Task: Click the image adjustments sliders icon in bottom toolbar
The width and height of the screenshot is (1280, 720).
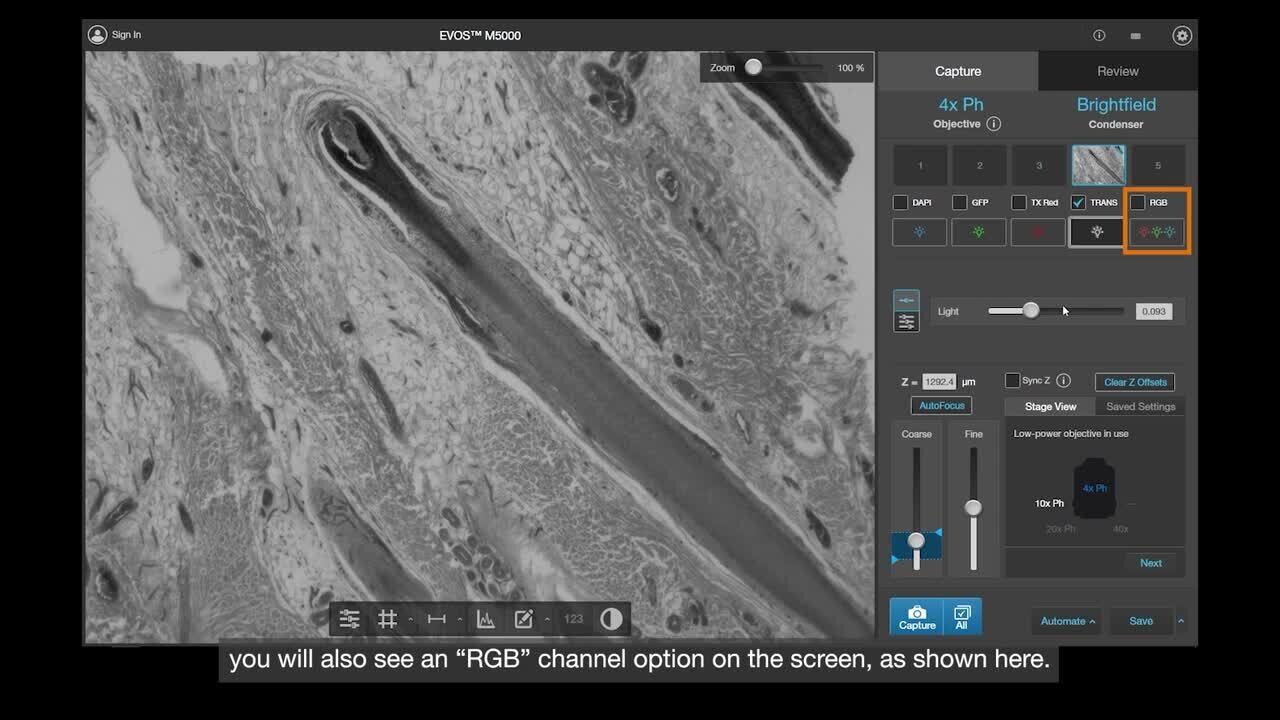Action: [x=349, y=619]
